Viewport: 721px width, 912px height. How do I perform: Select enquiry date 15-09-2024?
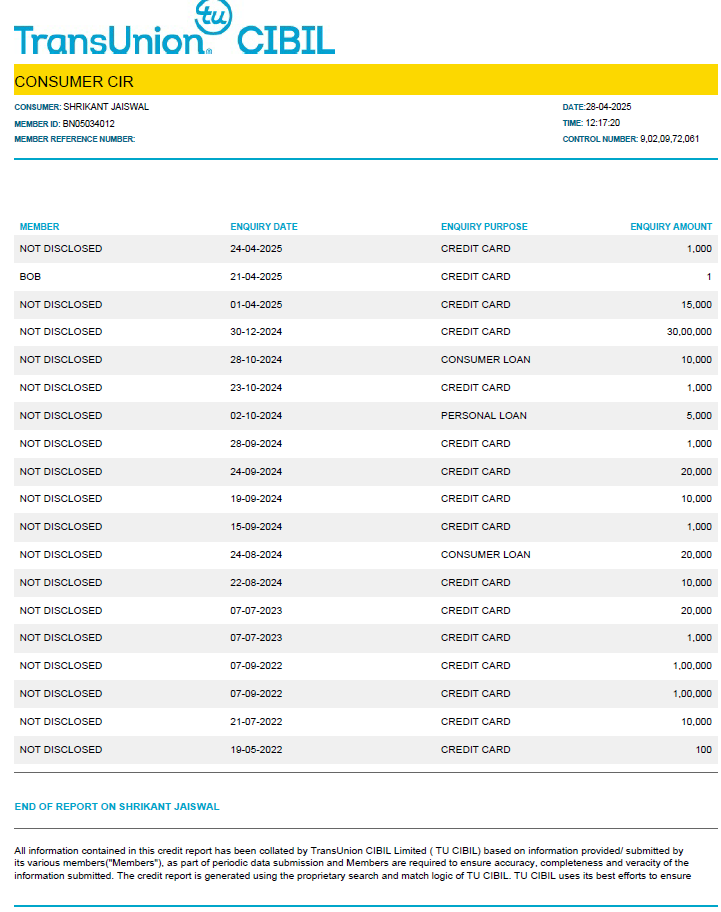click(256, 526)
